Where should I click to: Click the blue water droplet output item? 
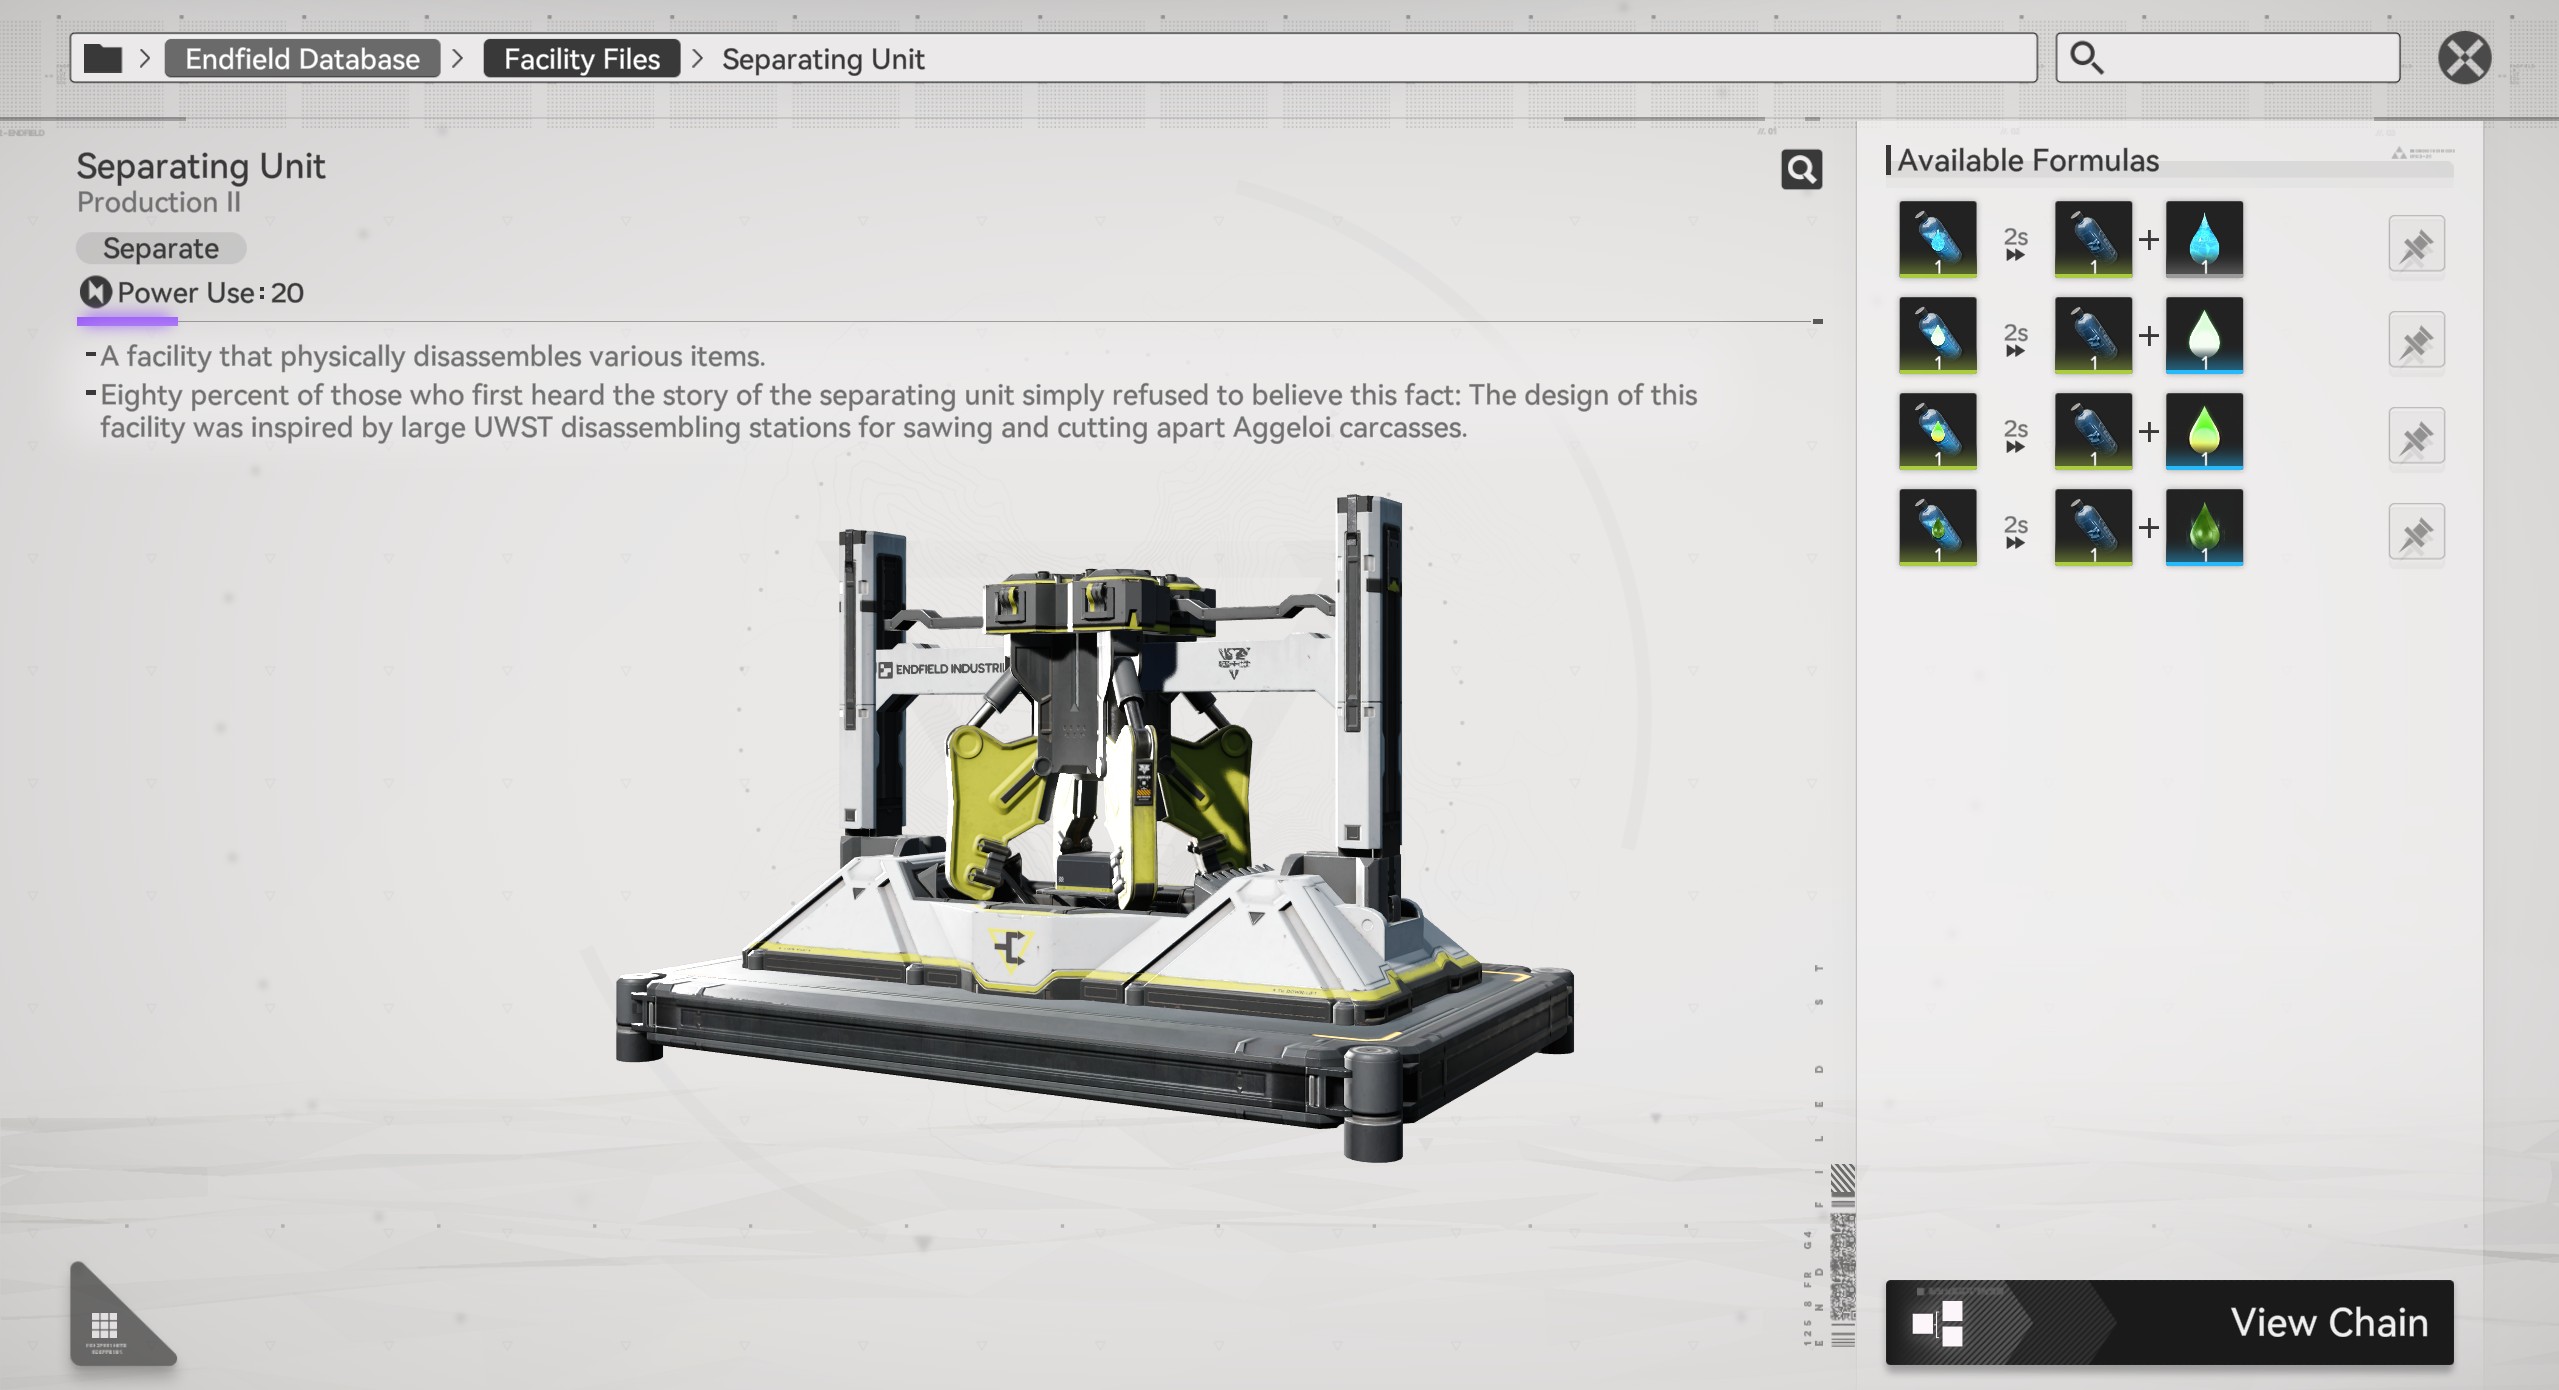2203,239
